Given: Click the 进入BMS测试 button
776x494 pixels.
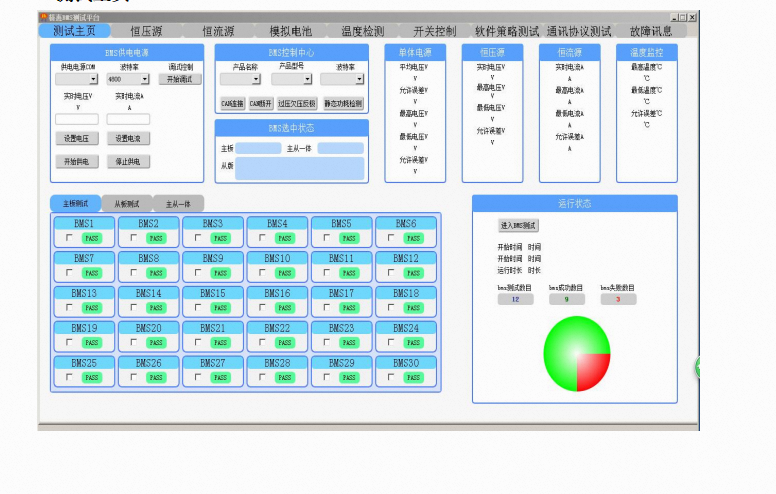Looking at the screenshot, I should point(519,225).
